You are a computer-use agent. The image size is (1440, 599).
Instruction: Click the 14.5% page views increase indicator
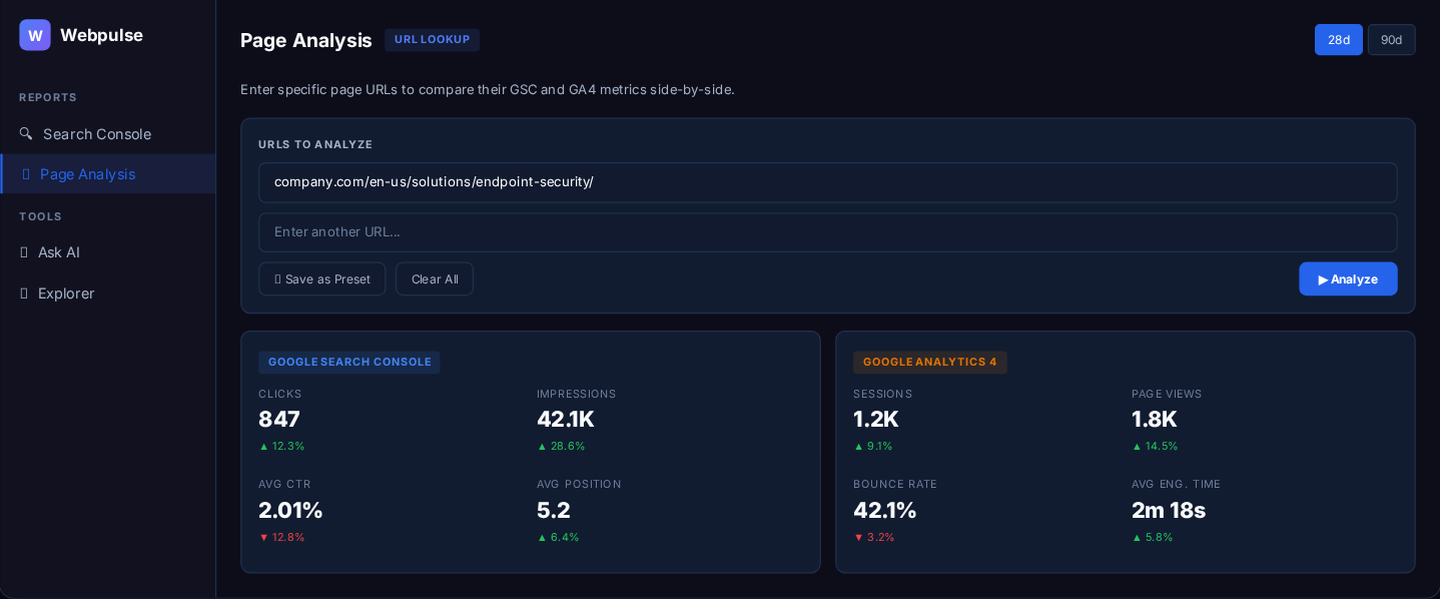coord(1155,446)
